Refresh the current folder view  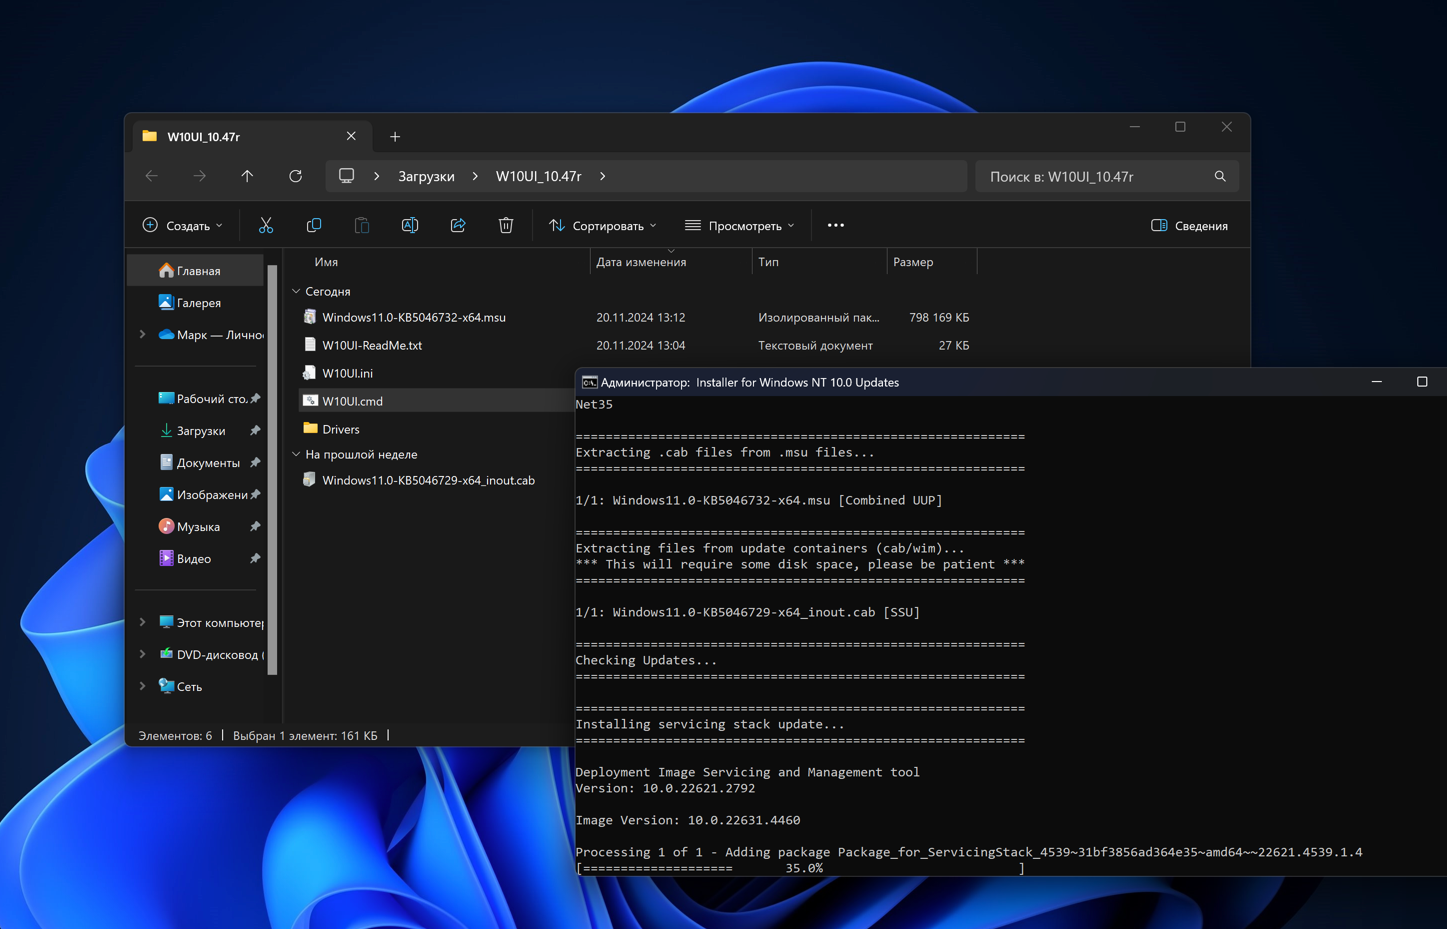tap(296, 176)
